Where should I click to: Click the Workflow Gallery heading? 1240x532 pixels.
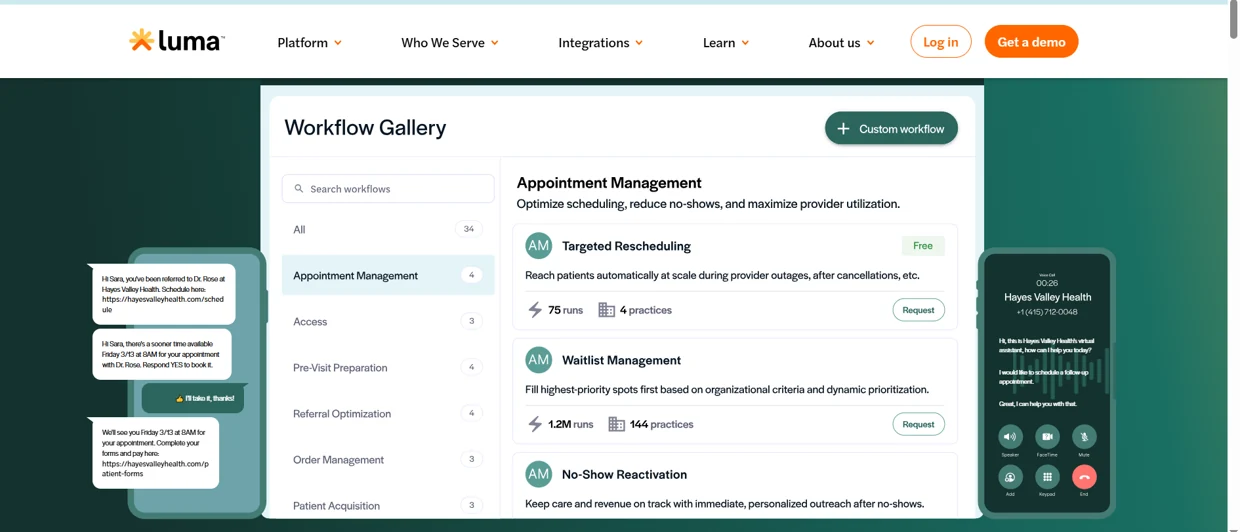pos(365,127)
